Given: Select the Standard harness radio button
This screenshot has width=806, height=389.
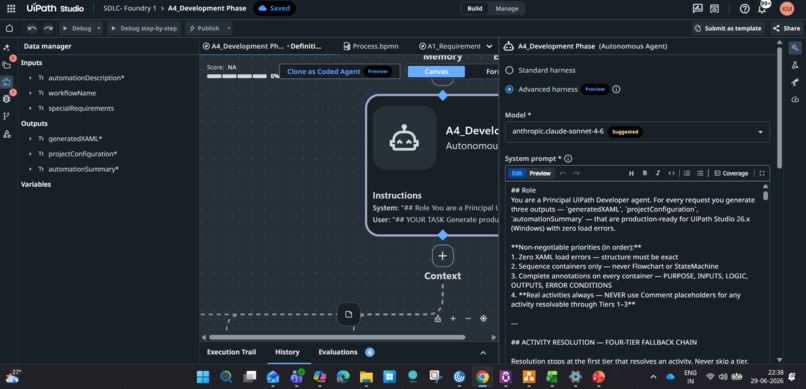Looking at the screenshot, I should point(509,70).
